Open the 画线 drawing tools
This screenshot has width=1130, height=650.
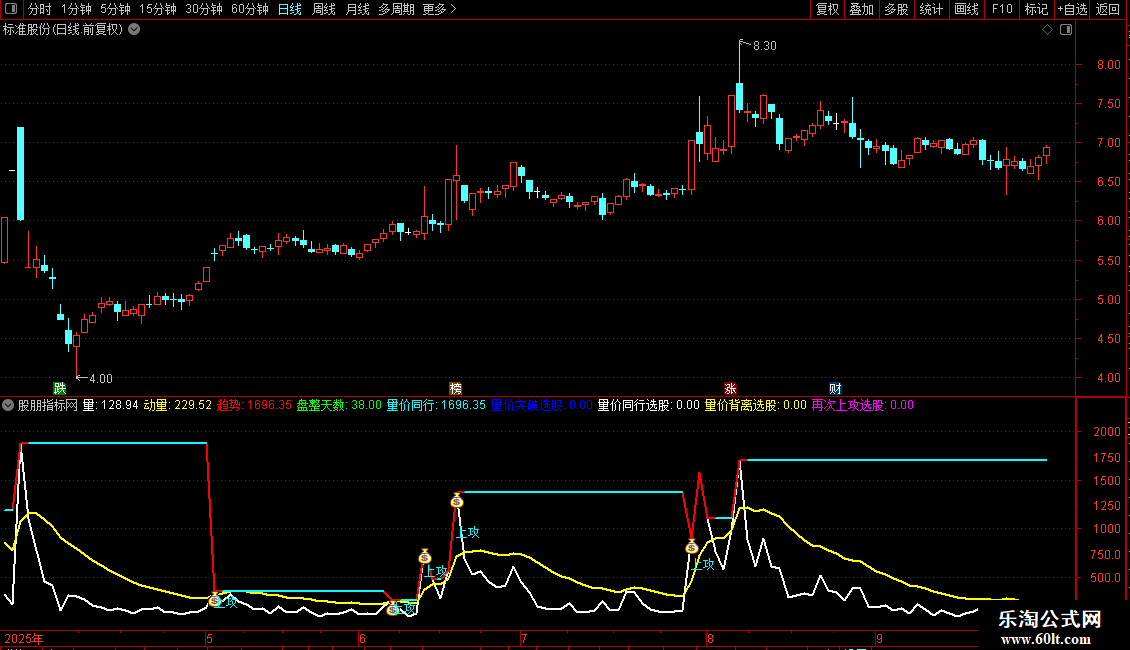(x=966, y=9)
